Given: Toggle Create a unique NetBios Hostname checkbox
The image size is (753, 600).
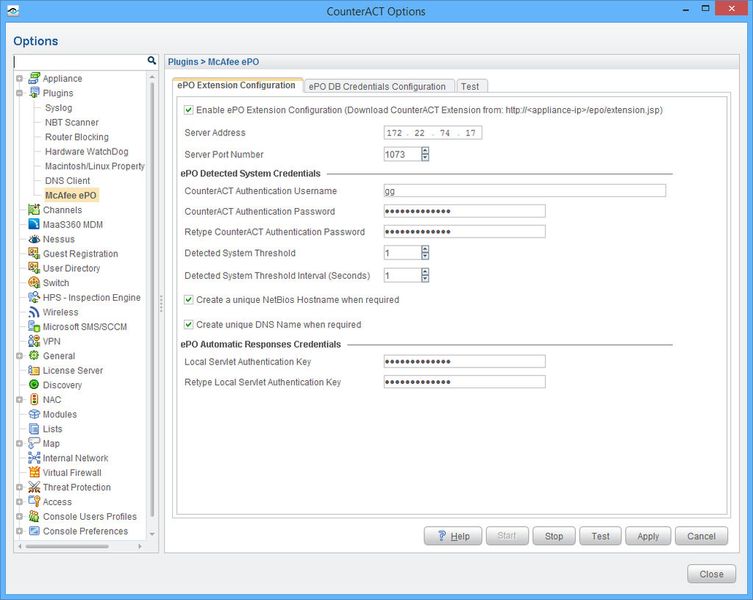Looking at the screenshot, I should click(x=189, y=300).
